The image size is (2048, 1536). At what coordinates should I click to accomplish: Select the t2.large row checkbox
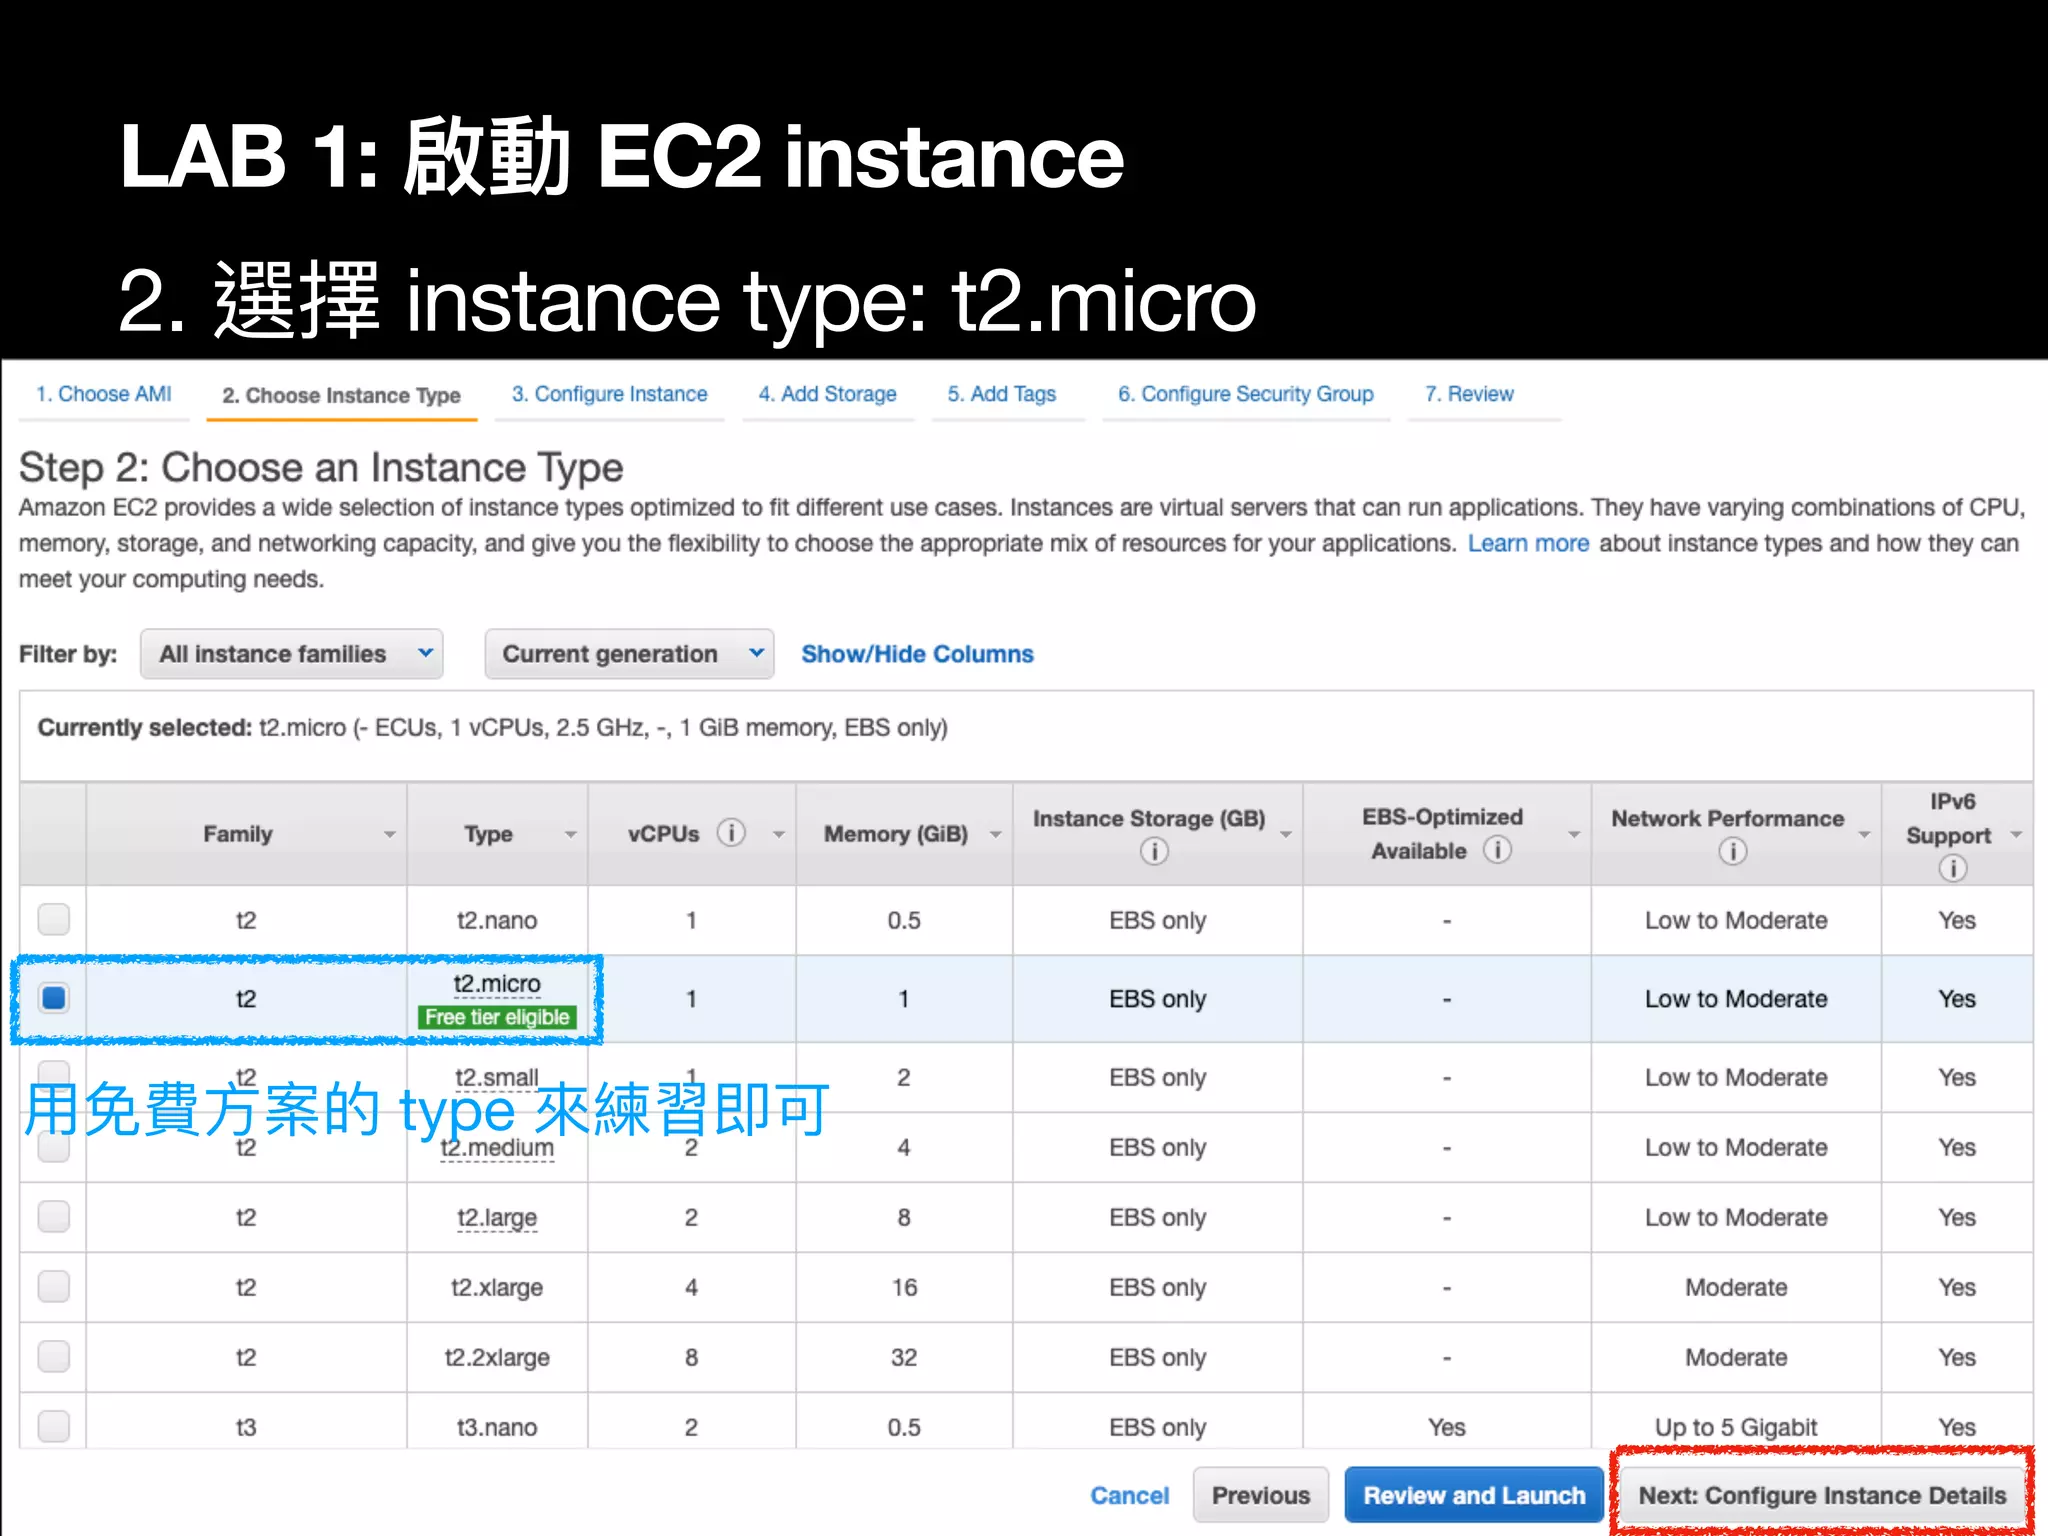point(54,1217)
